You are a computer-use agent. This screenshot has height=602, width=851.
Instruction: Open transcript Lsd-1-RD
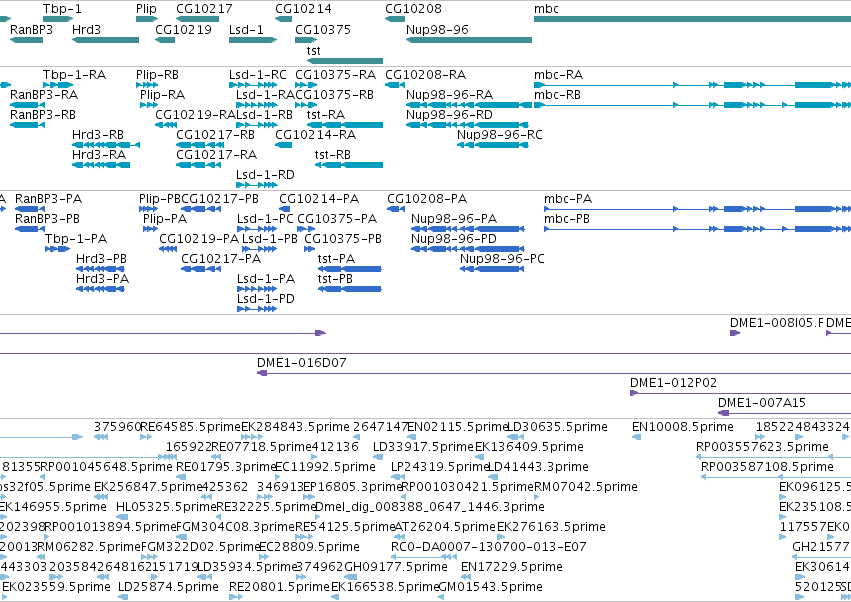click(265, 175)
